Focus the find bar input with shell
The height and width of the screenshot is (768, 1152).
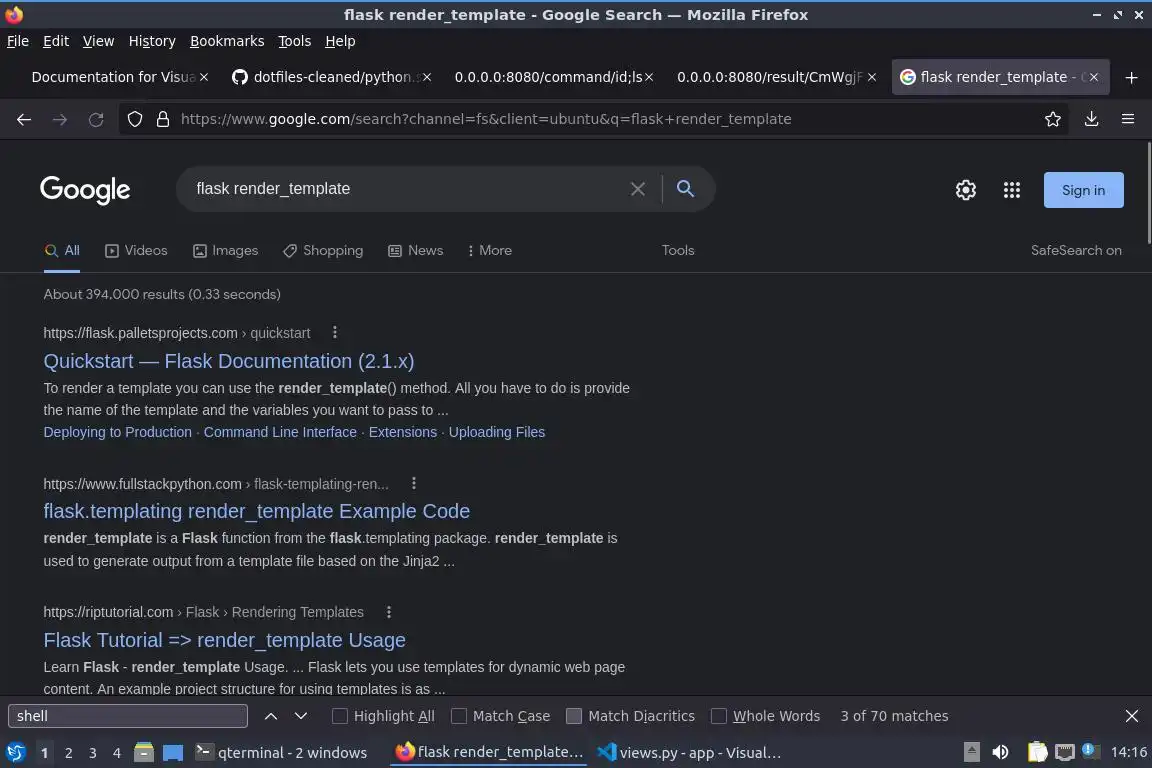(x=128, y=716)
